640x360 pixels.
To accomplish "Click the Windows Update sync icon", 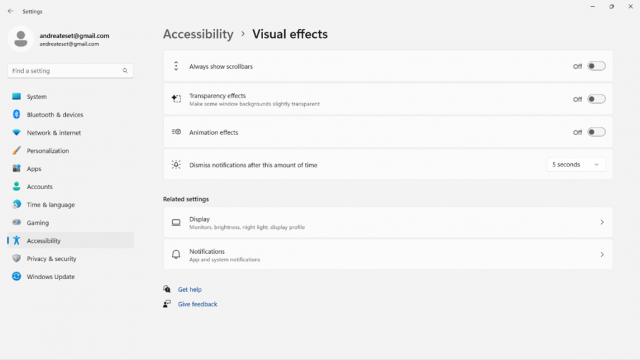I will pyautogui.click(x=16, y=276).
